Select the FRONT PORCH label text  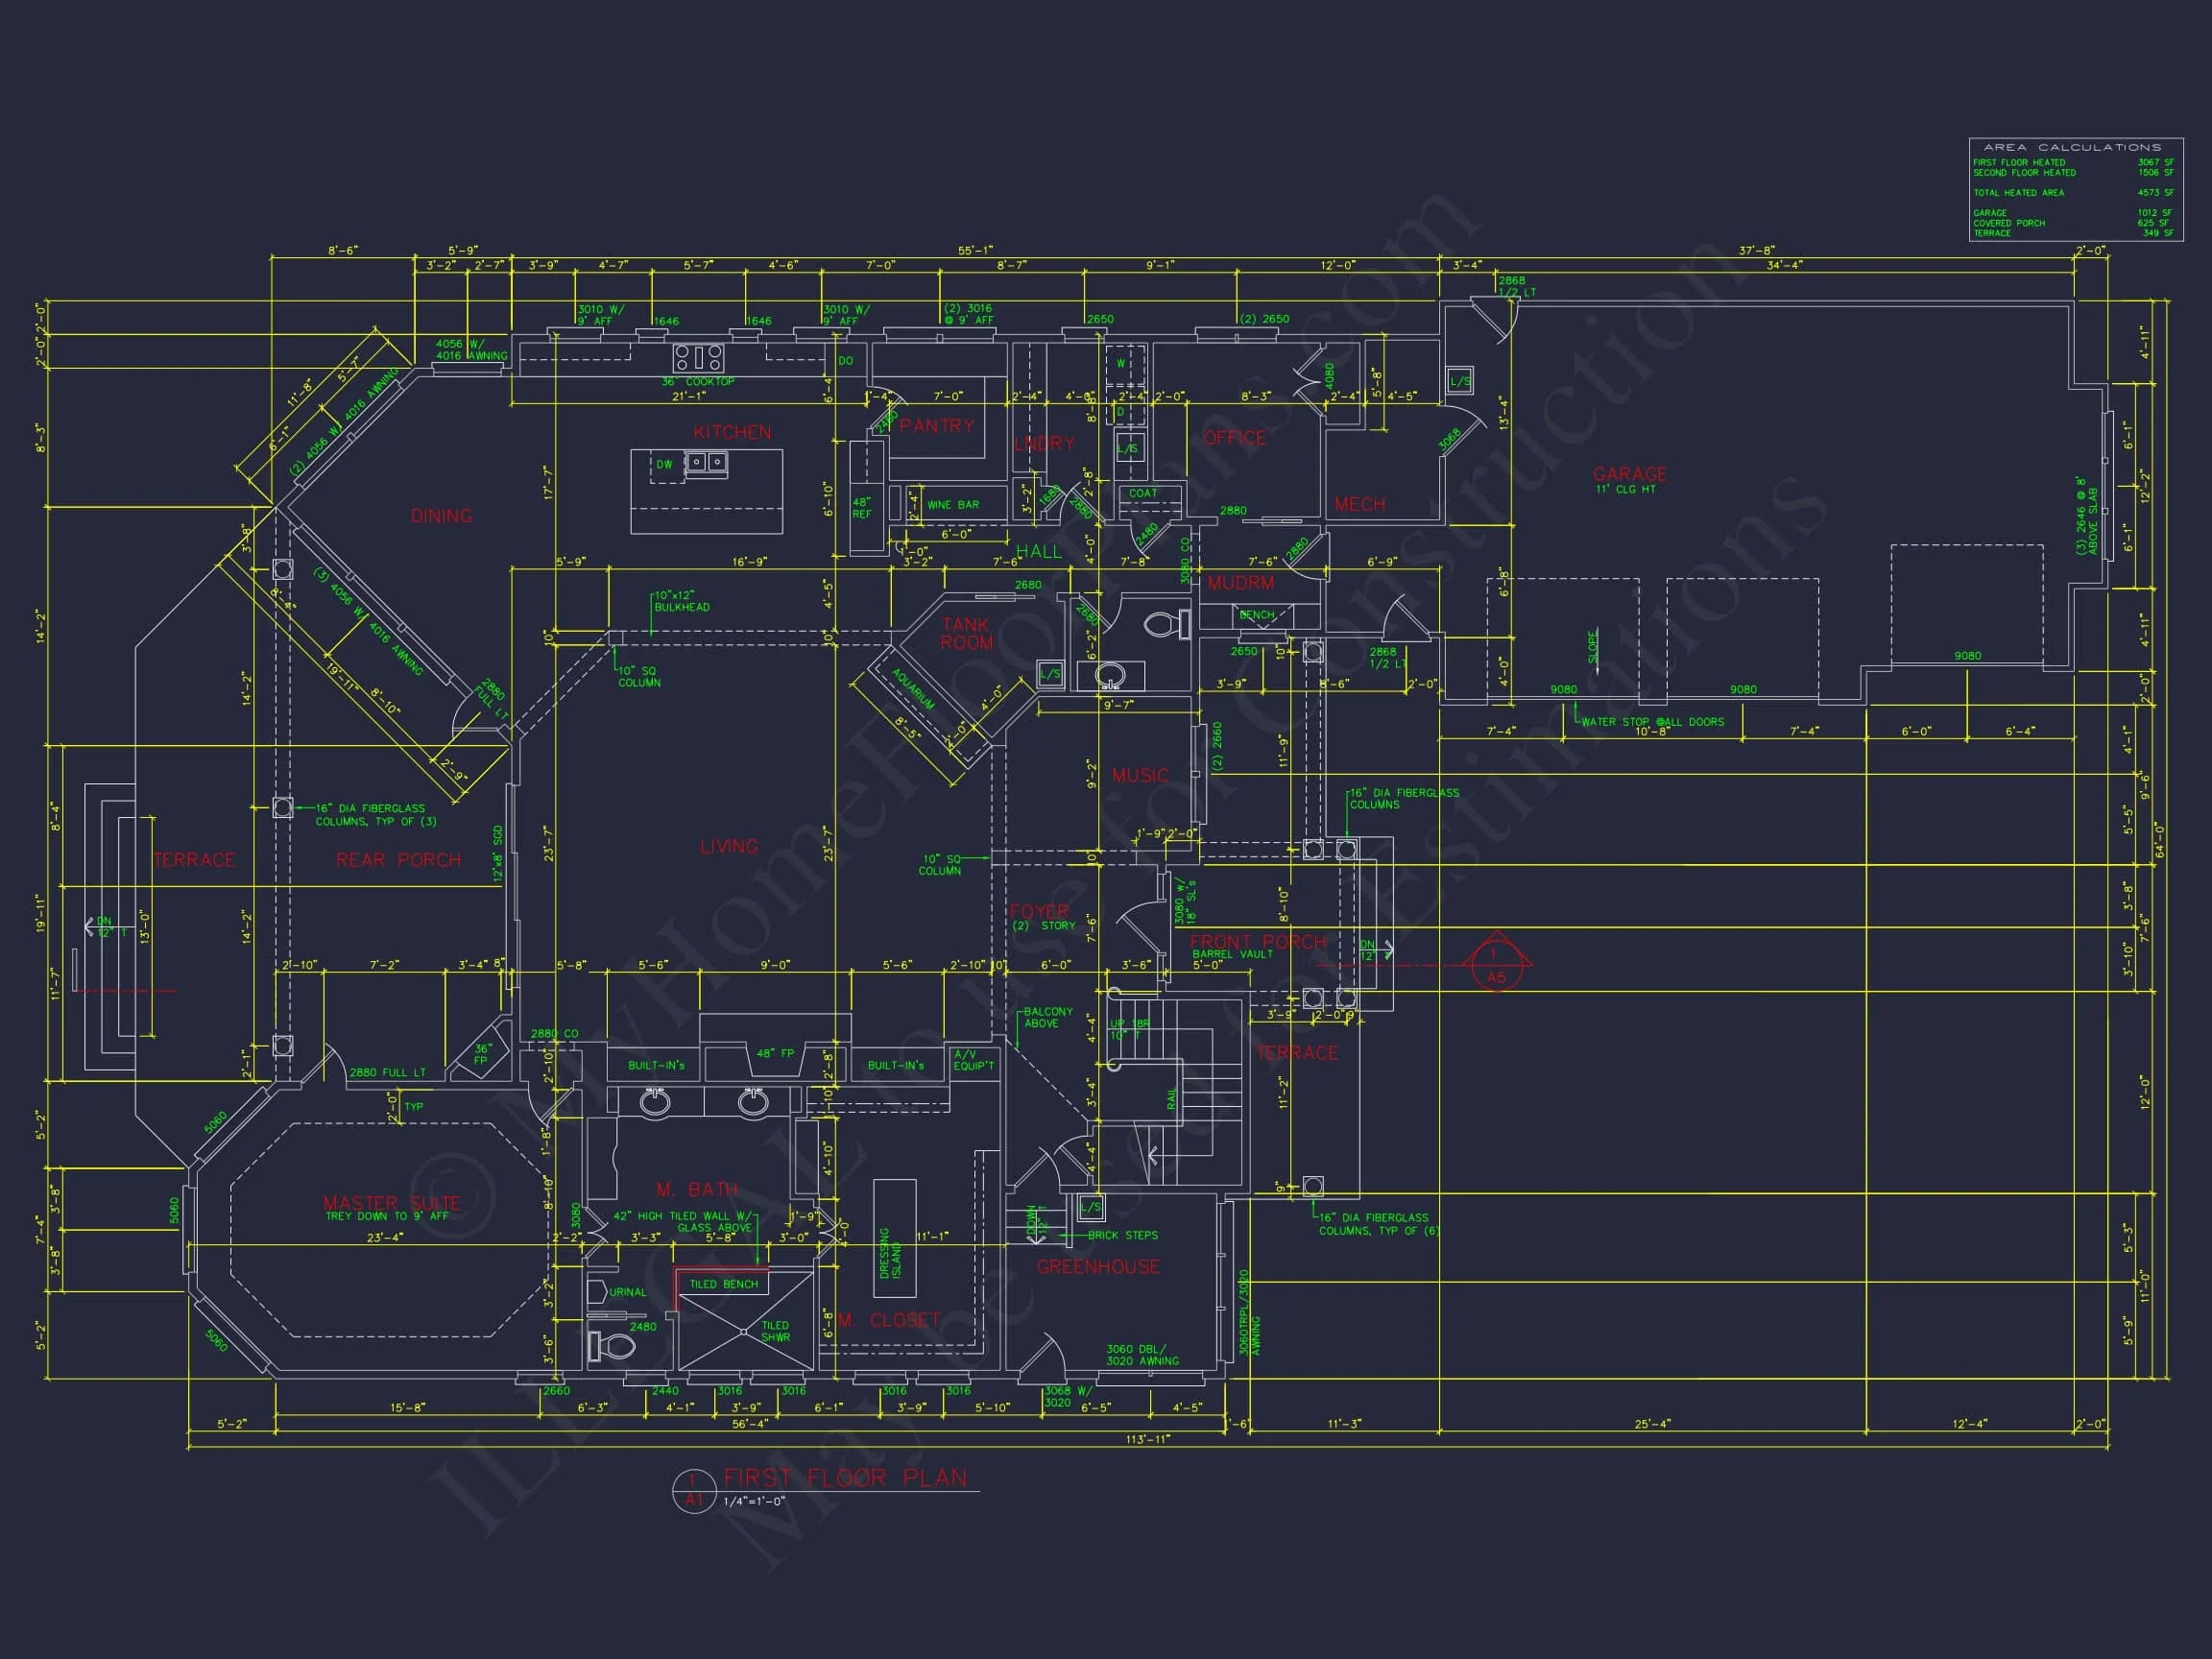tap(1257, 941)
